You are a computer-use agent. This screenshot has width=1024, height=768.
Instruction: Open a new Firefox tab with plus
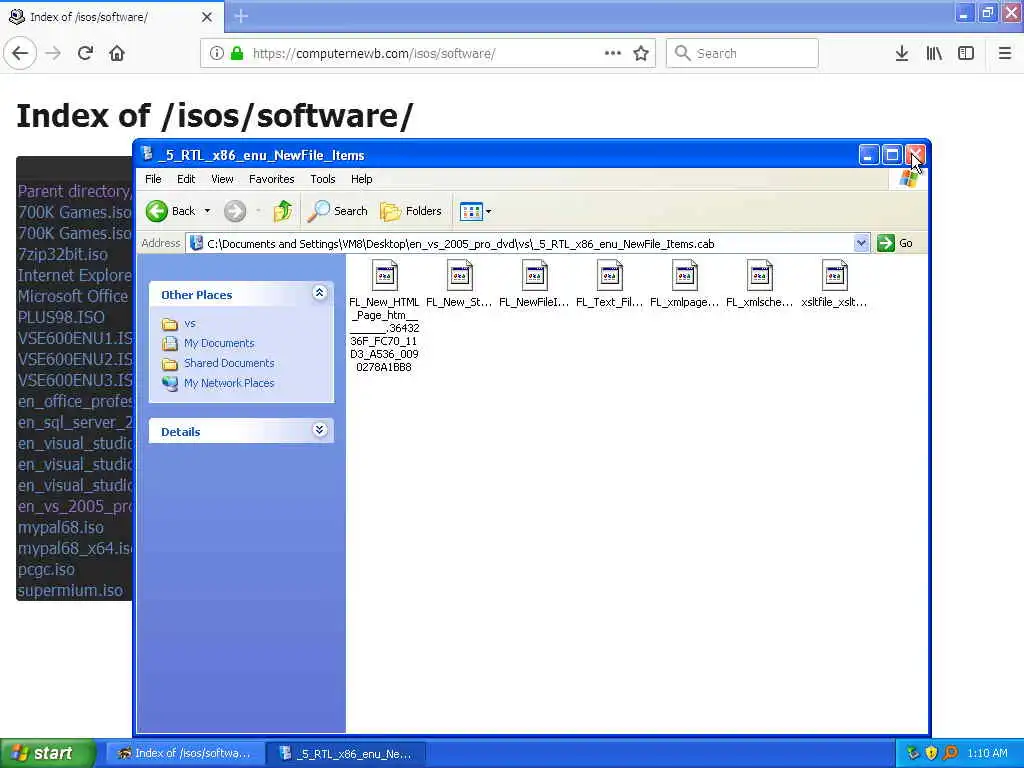(241, 16)
